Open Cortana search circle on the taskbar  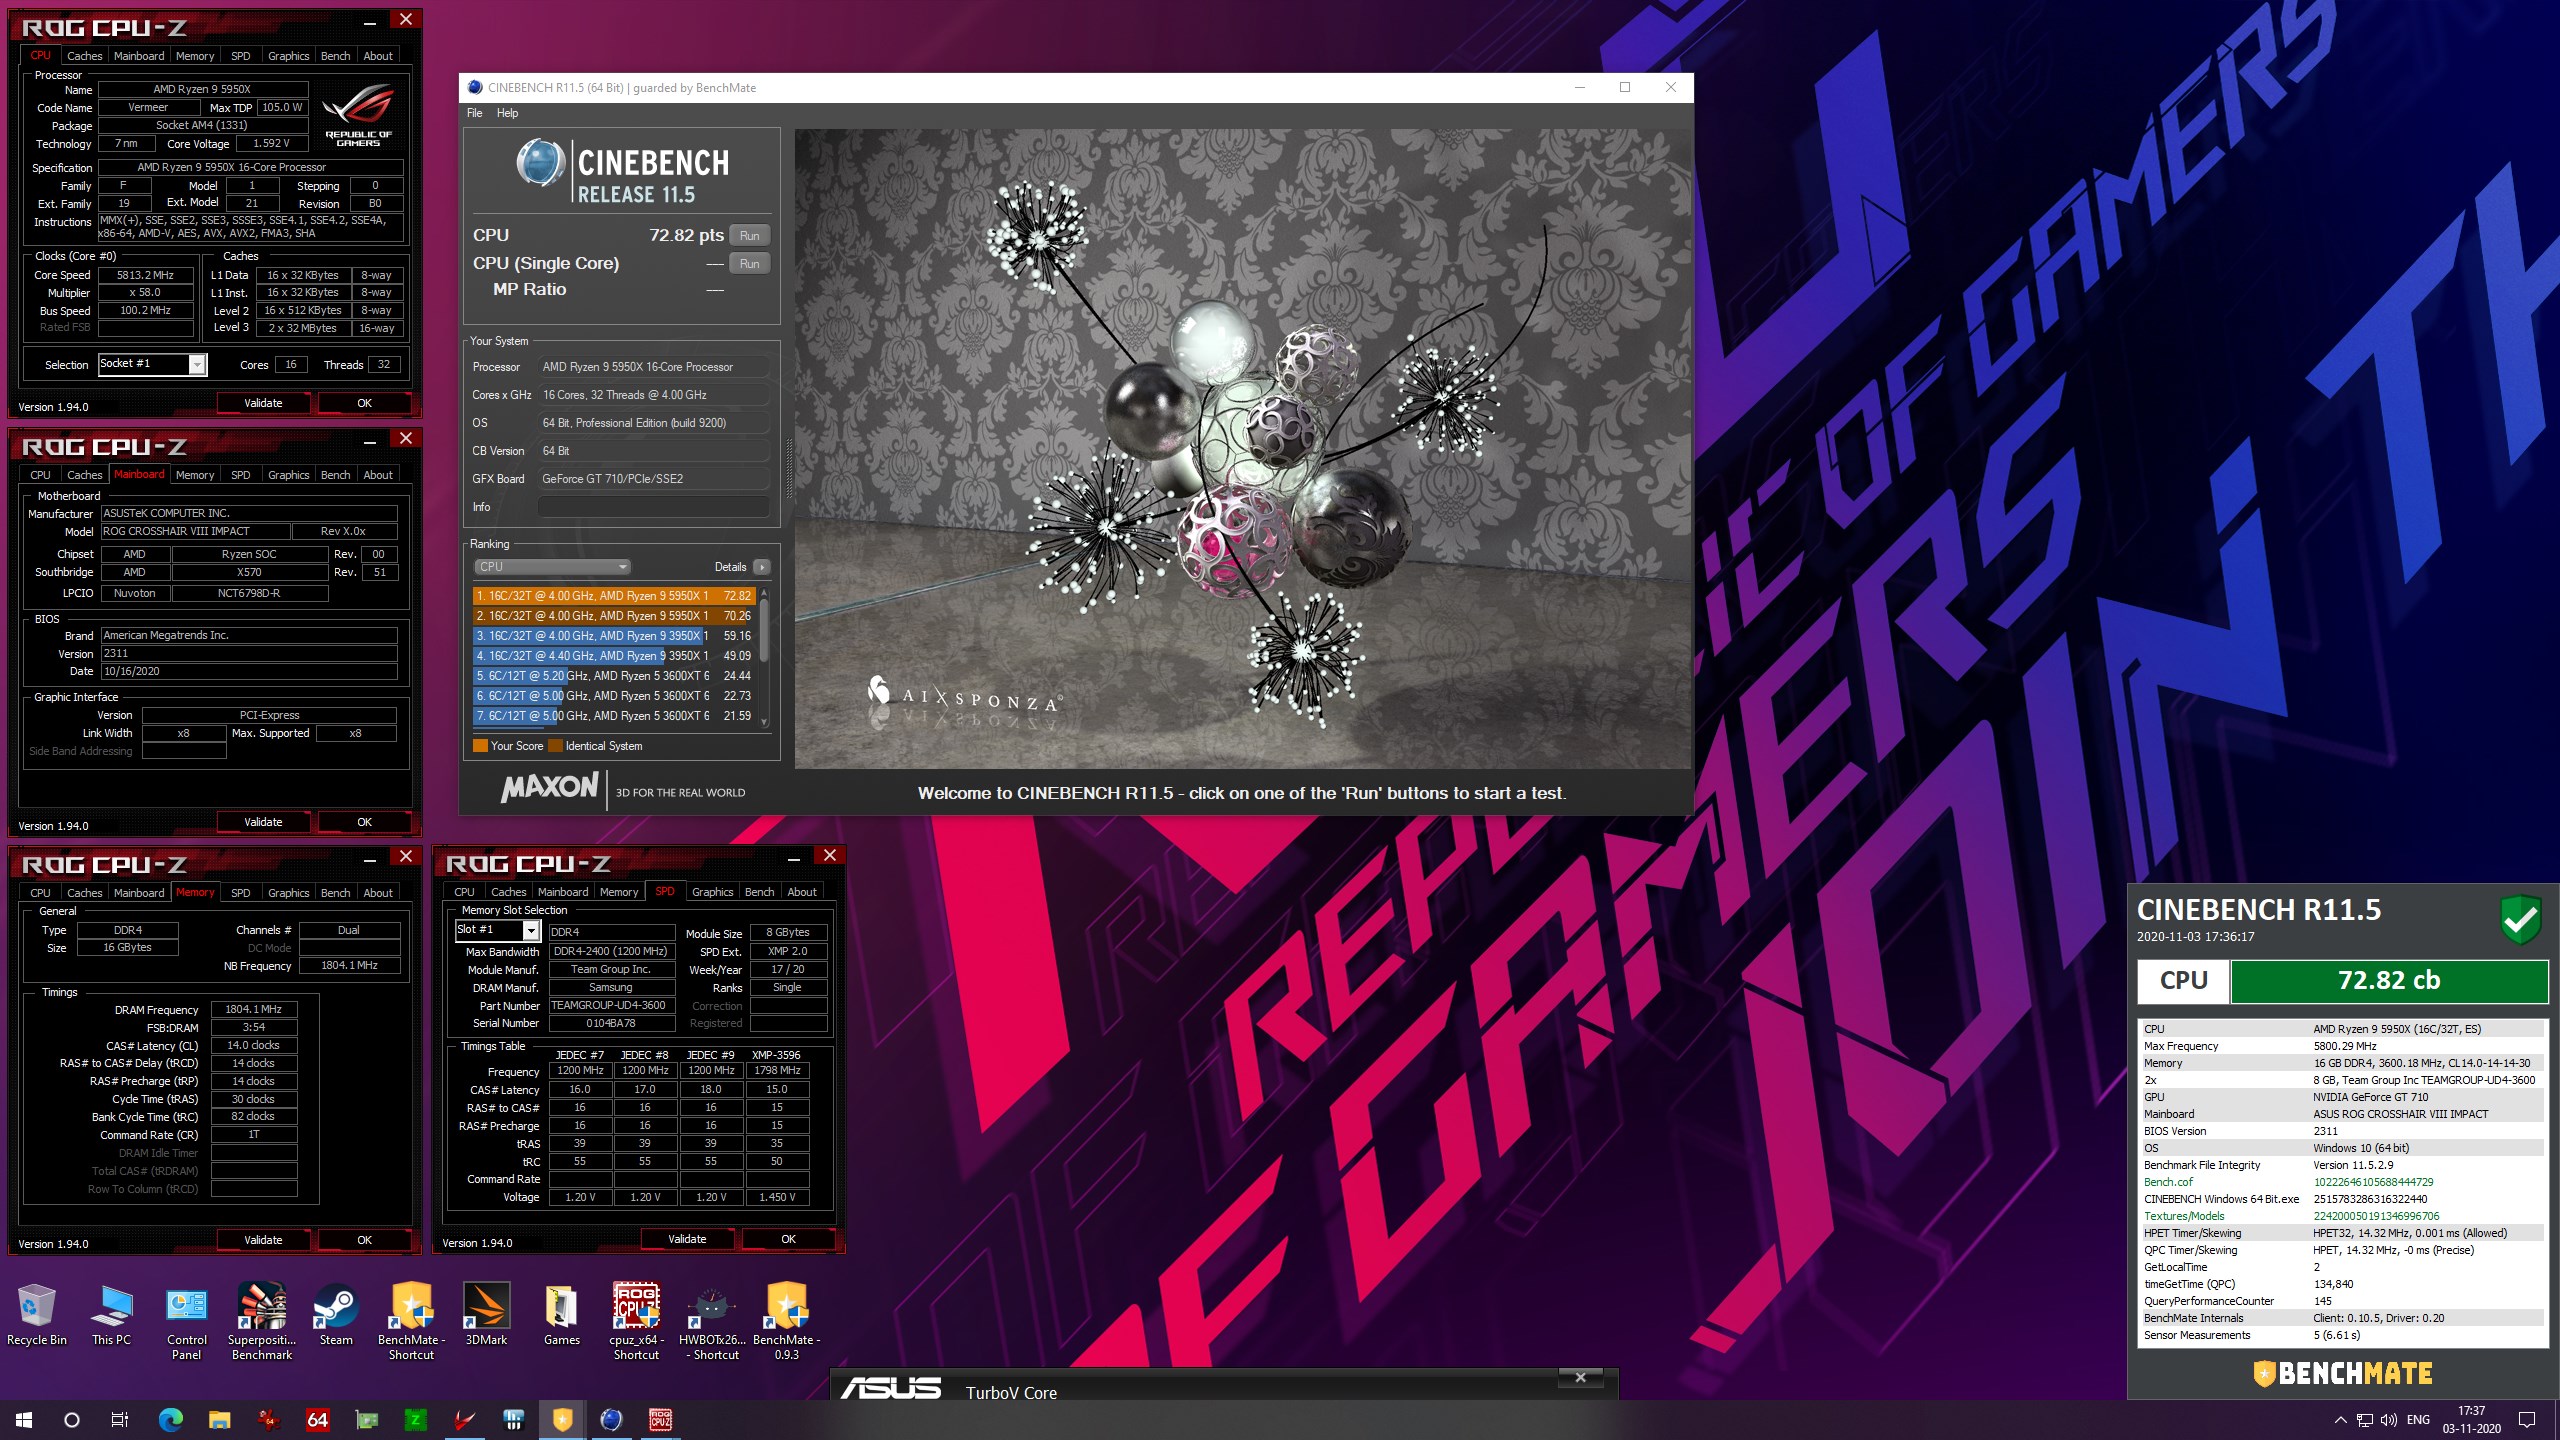pos(72,1419)
